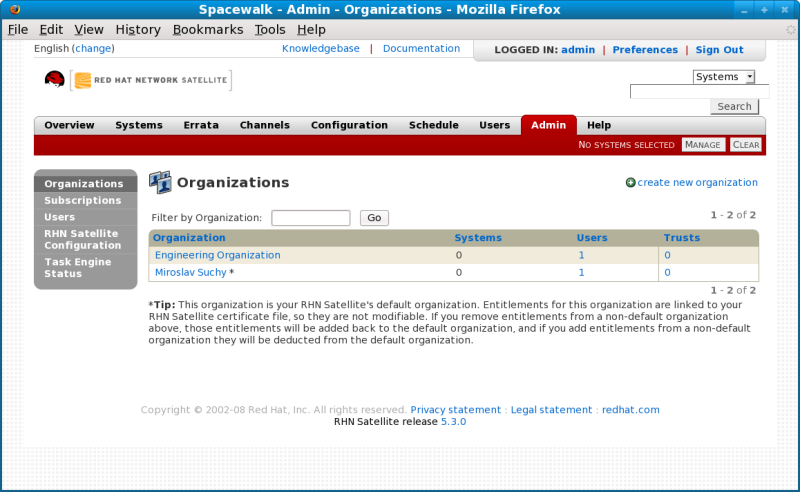Click the Red Hat Network Satellite logo

tap(138, 80)
